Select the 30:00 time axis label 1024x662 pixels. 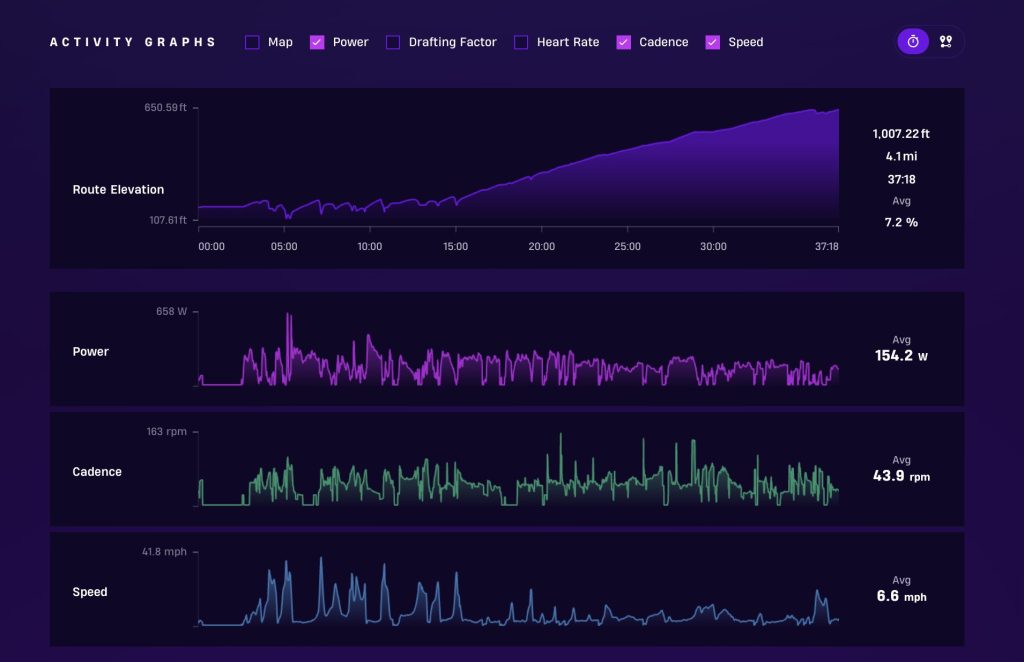tap(713, 246)
